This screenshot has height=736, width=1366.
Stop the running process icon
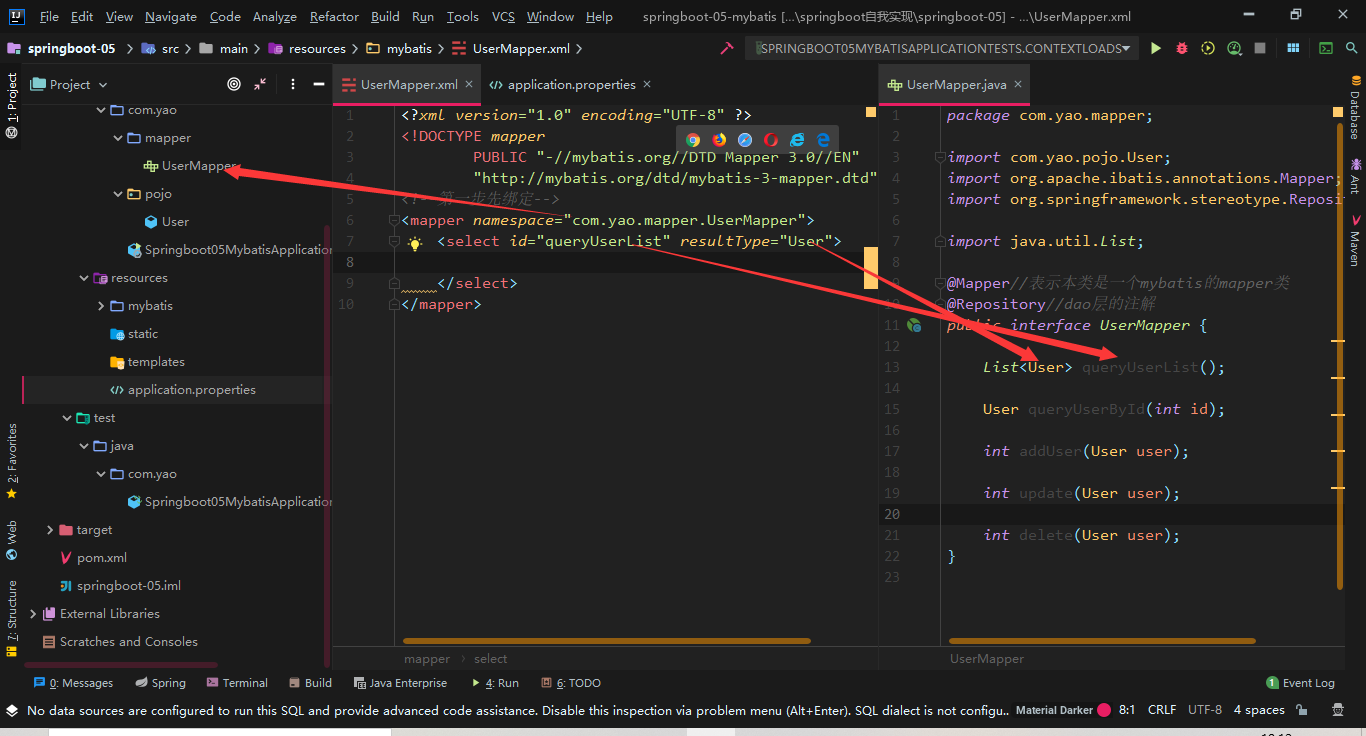tap(1260, 48)
